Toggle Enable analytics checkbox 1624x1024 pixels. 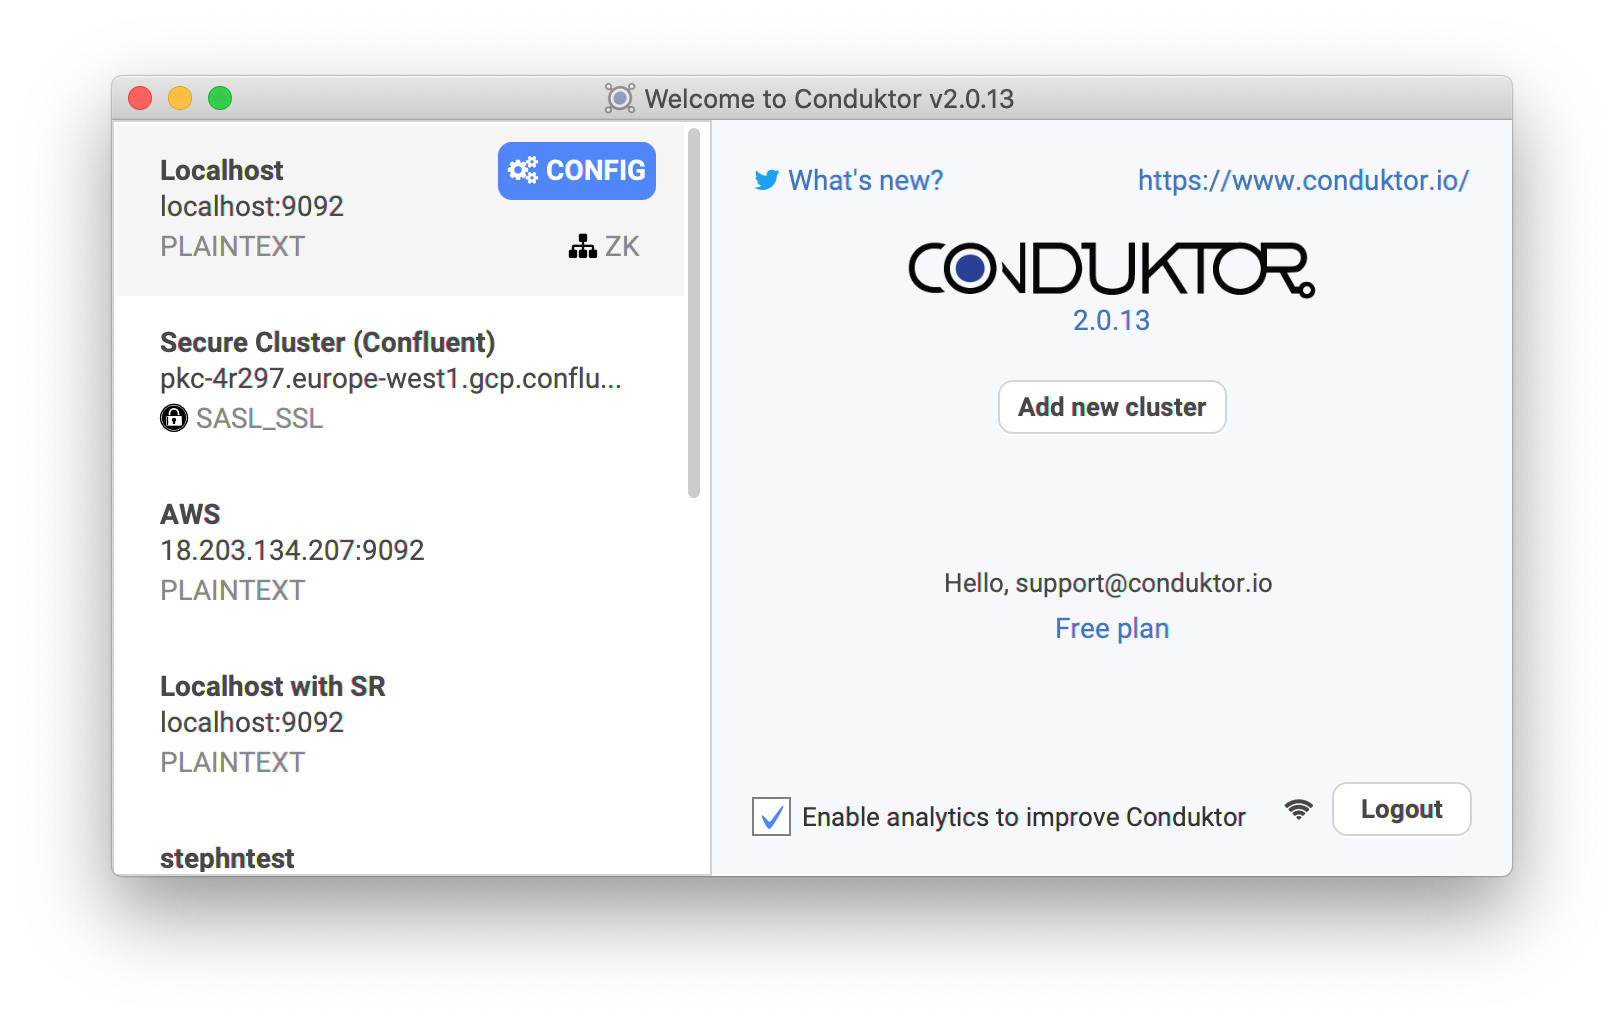tap(771, 817)
